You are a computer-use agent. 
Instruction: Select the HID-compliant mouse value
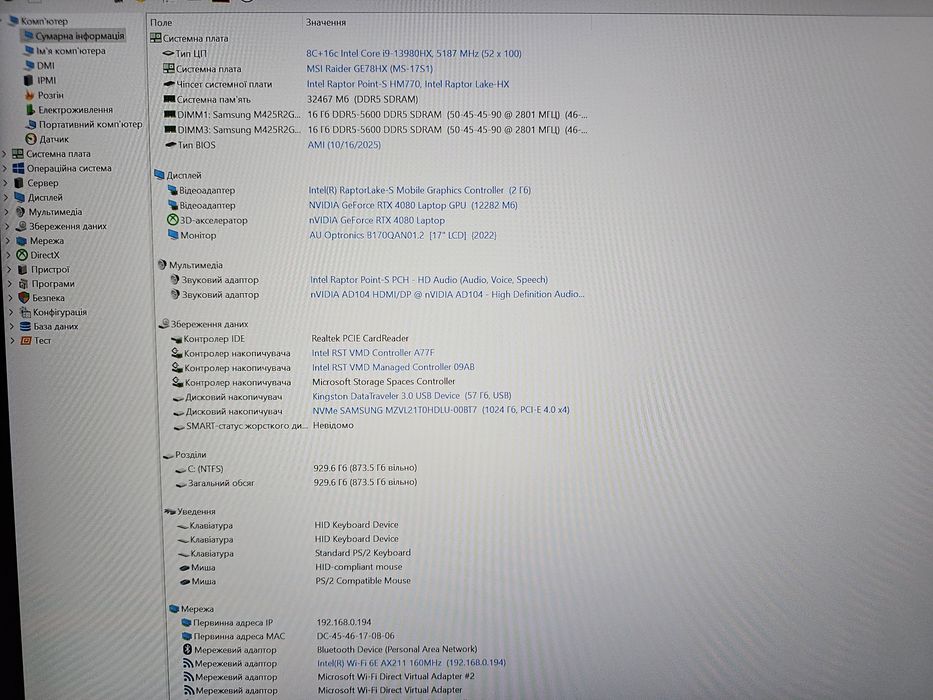[x=359, y=567]
